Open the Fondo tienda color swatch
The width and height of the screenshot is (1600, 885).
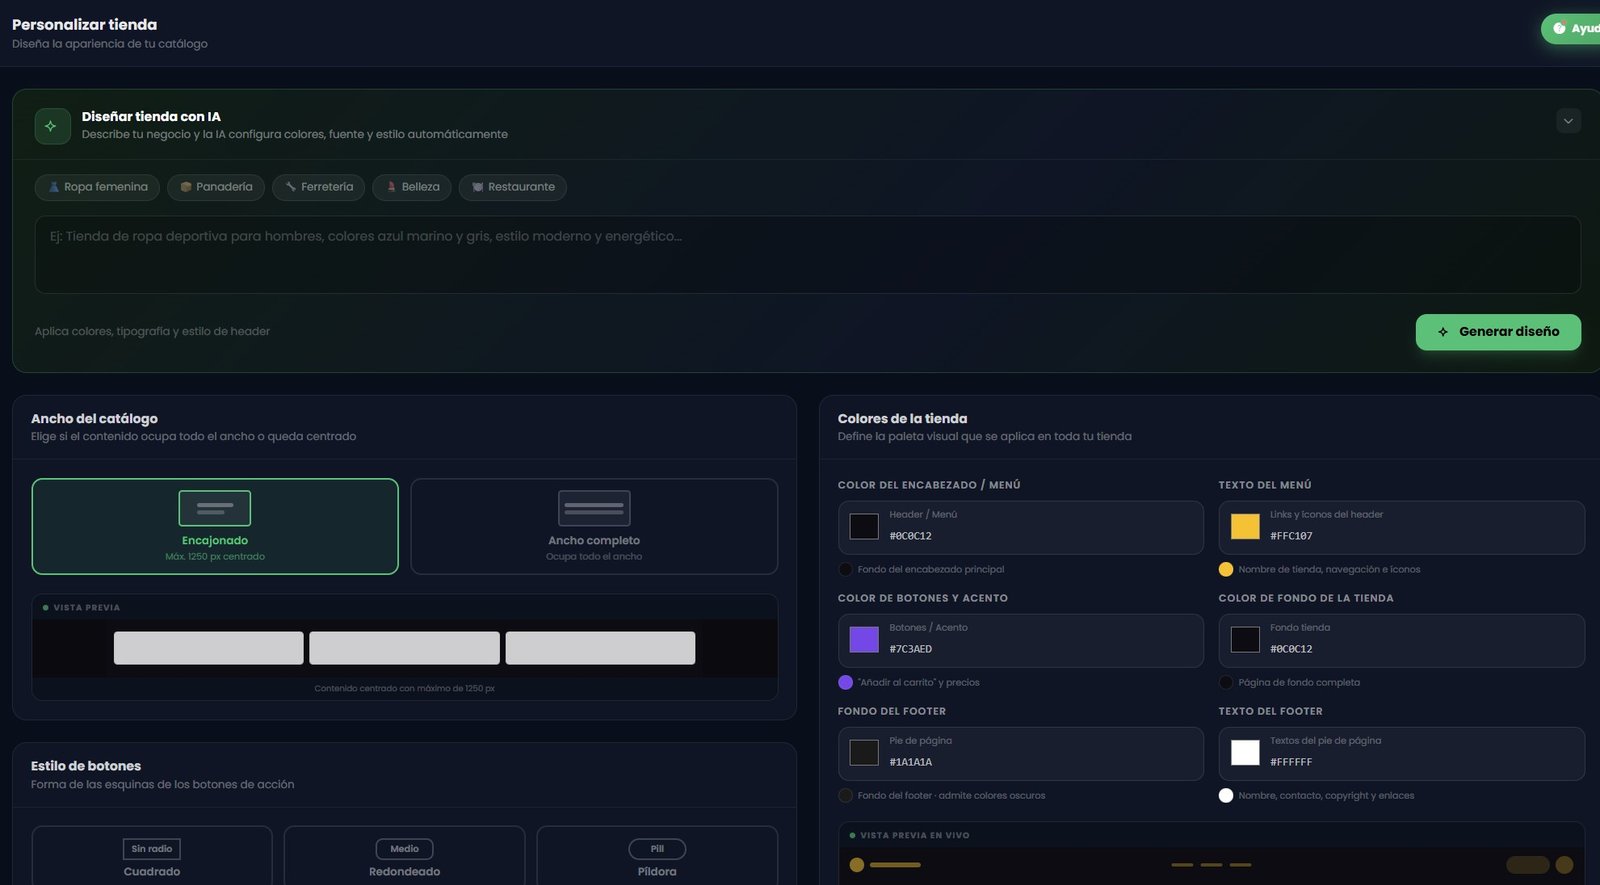(1245, 639)
